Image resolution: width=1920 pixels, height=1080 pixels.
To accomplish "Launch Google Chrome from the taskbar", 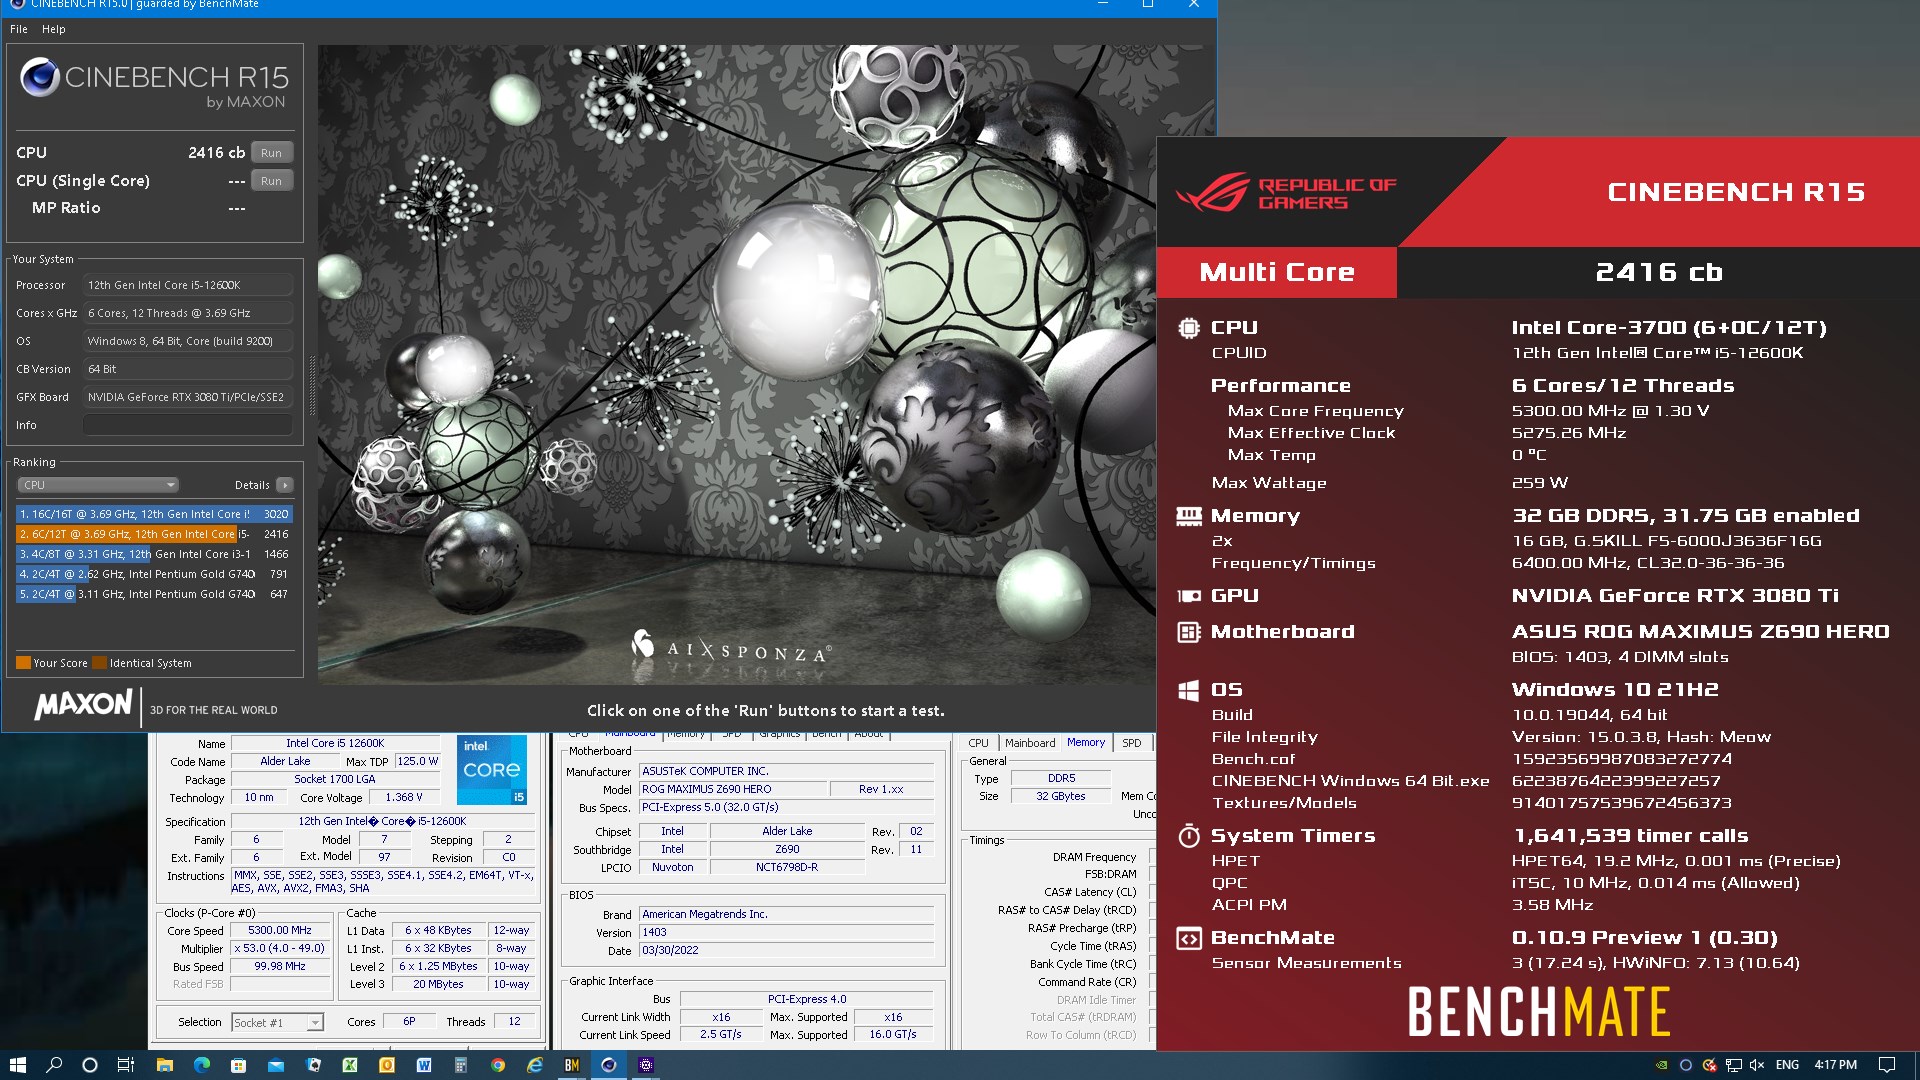I will 498,1065.
